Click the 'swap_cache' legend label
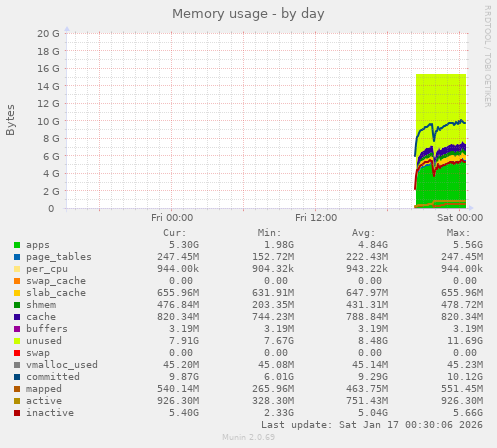 coord(56,281)
